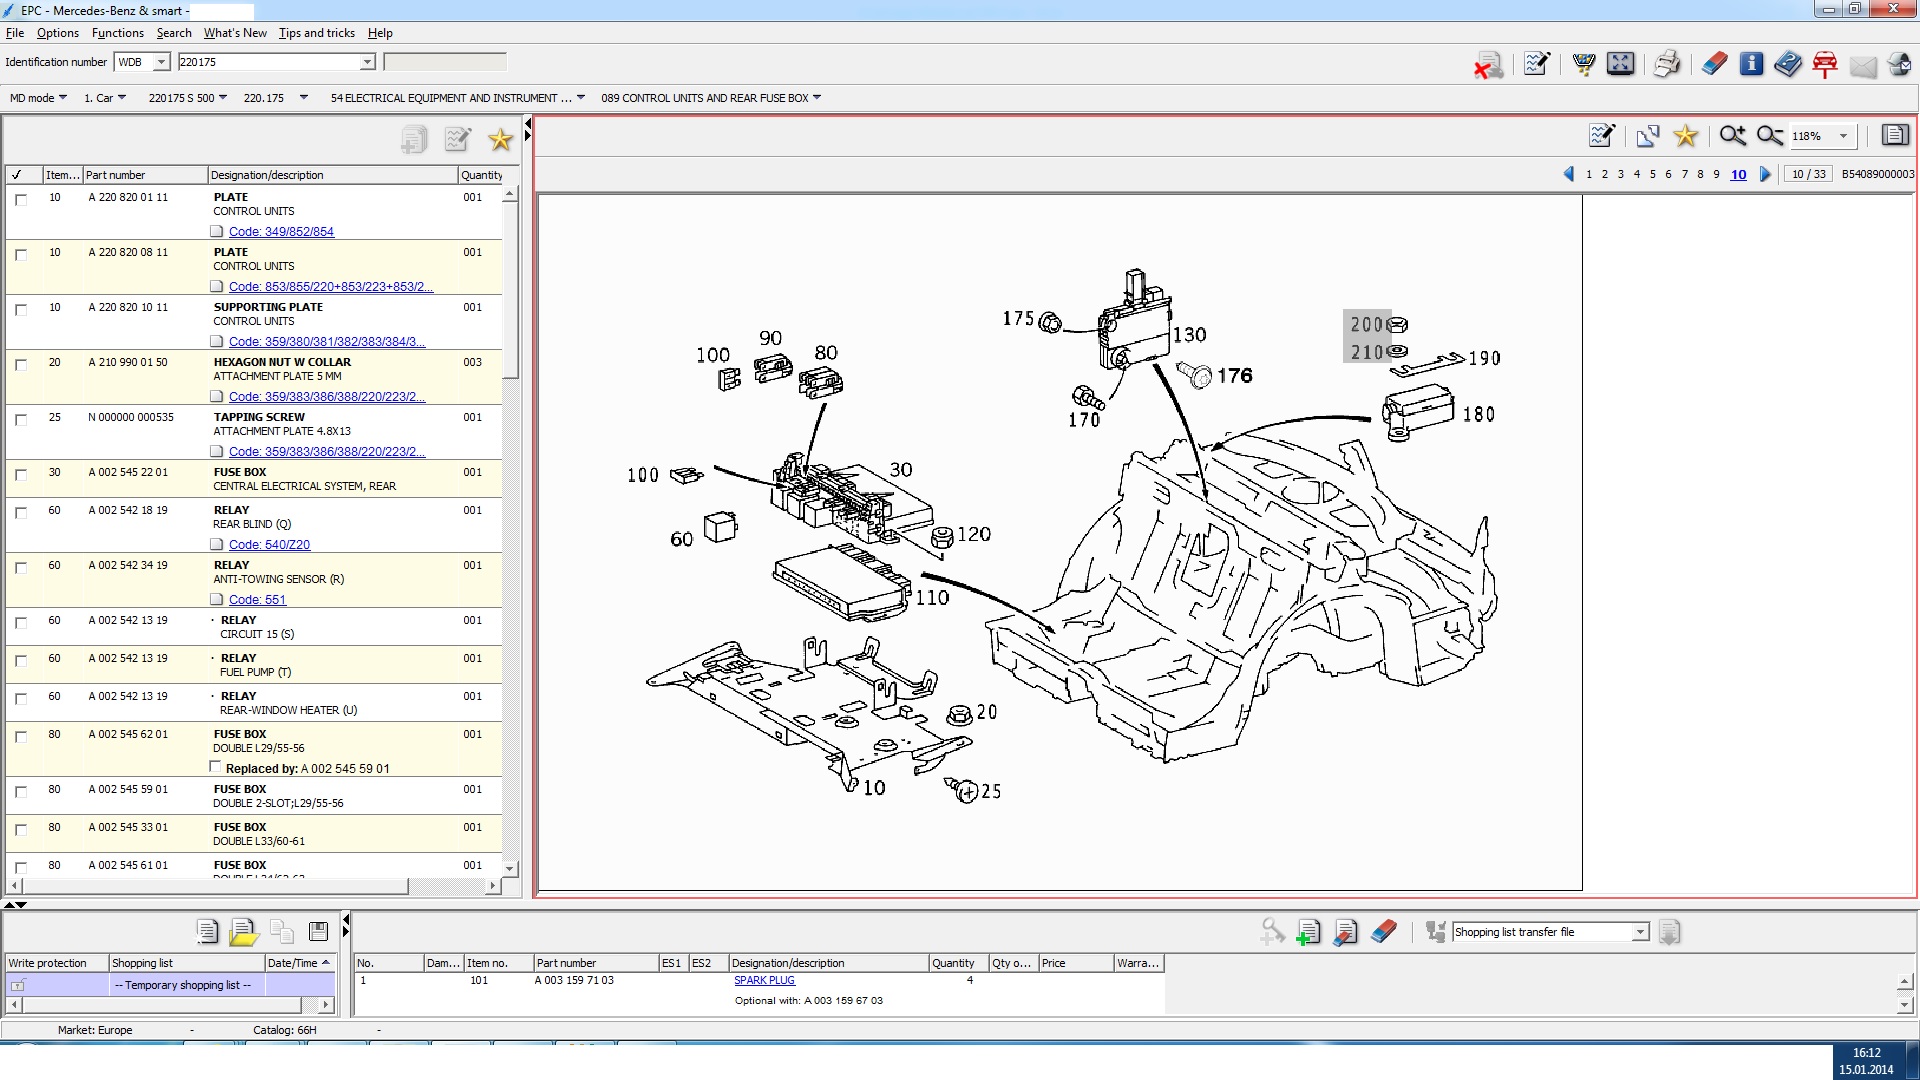Check the TAPPING SCREW row
The image size is (1920, 1080).
tap(21, 419)
